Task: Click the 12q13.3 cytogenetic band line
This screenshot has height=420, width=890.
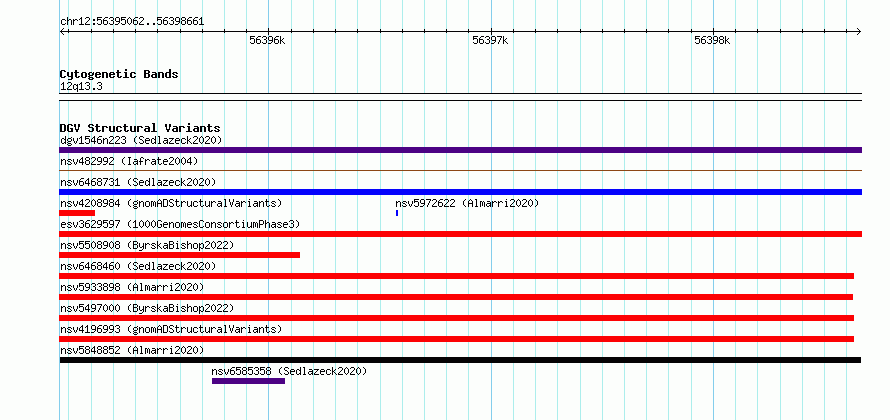Action: click(460, 97)
